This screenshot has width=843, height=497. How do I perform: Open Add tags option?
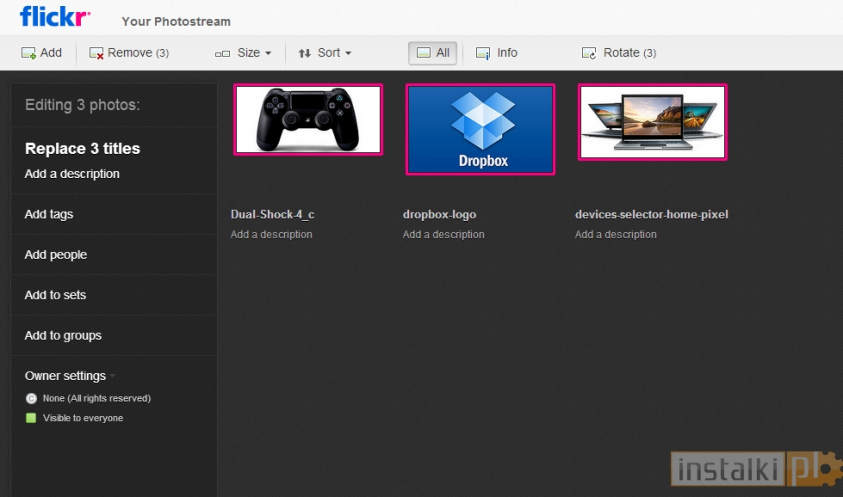tap(49, 214)
